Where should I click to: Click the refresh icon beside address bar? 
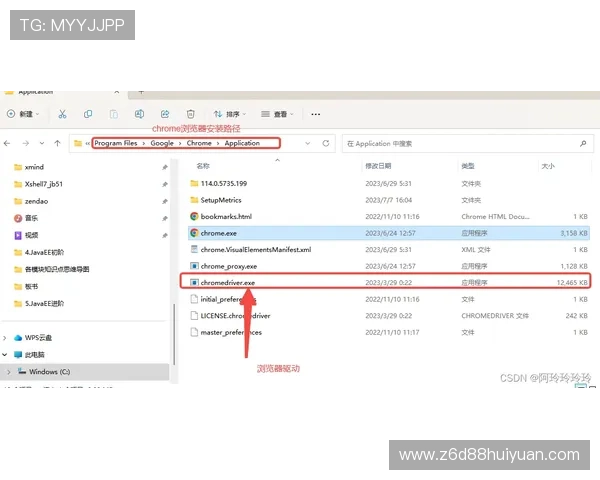point(326,143)
